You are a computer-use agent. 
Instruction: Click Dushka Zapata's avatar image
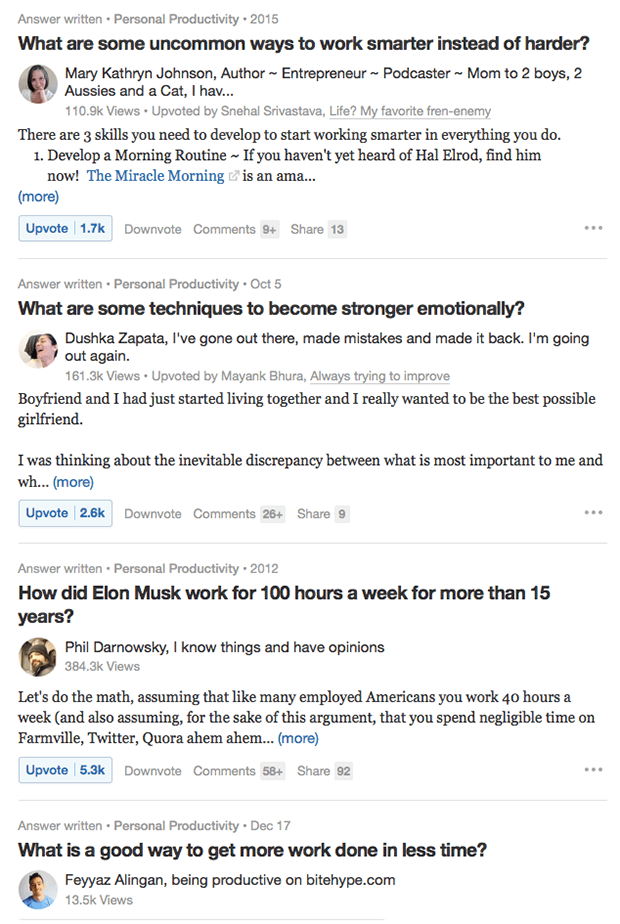(x=38, y=349)
